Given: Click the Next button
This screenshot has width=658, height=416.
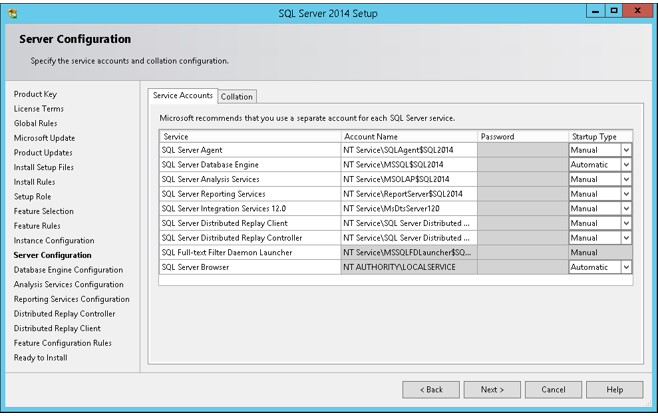Looking at the screenshot, I should (492, 390).
